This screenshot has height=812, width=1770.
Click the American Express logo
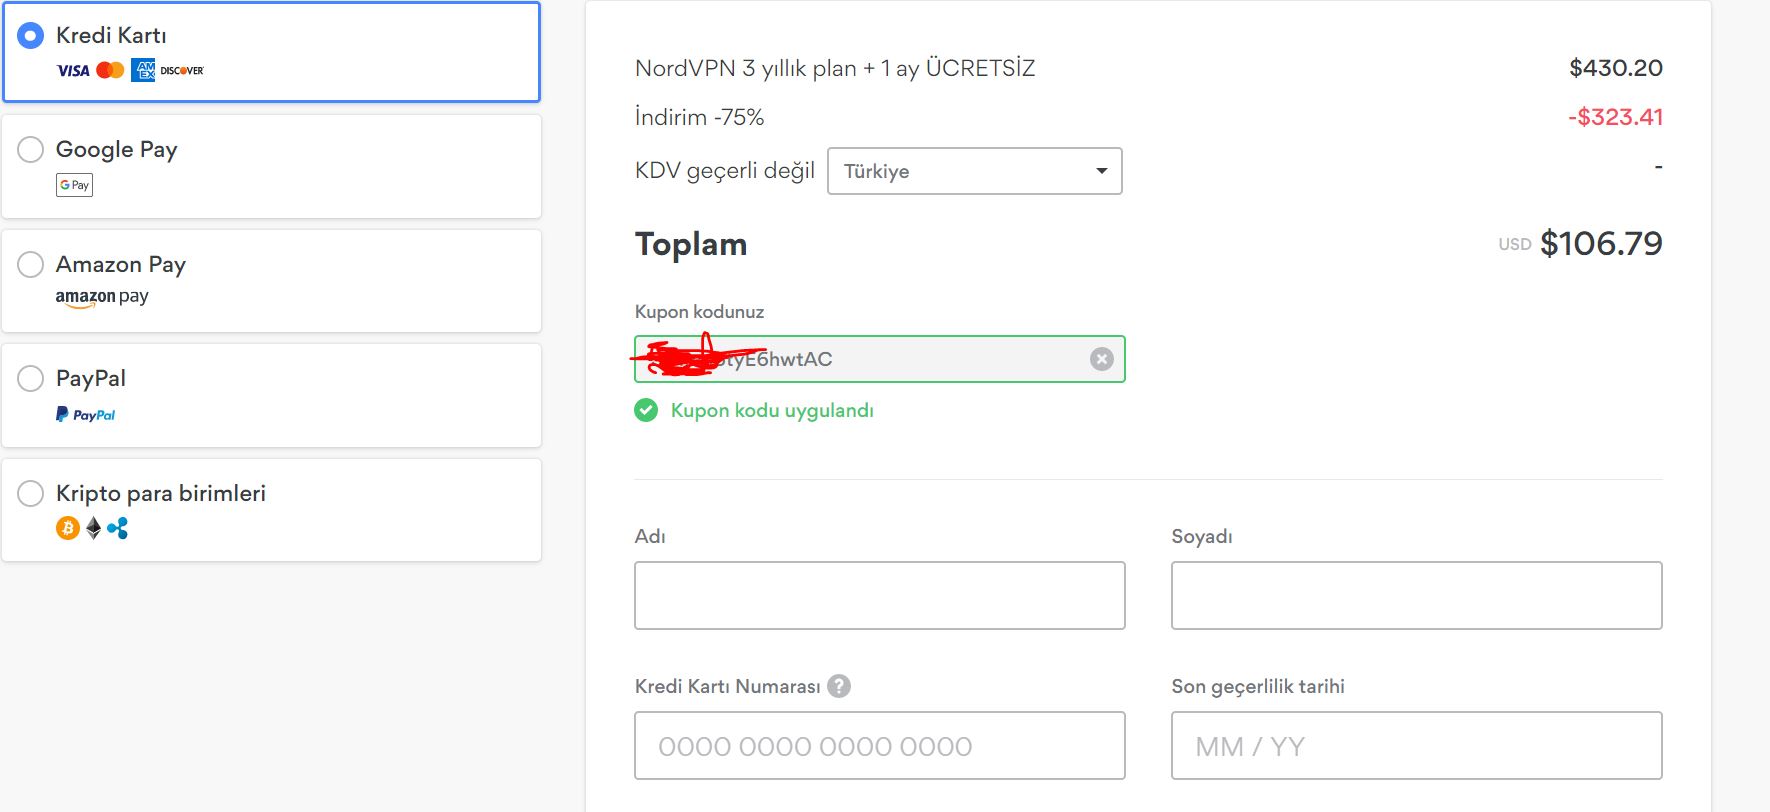pos(143,71)
